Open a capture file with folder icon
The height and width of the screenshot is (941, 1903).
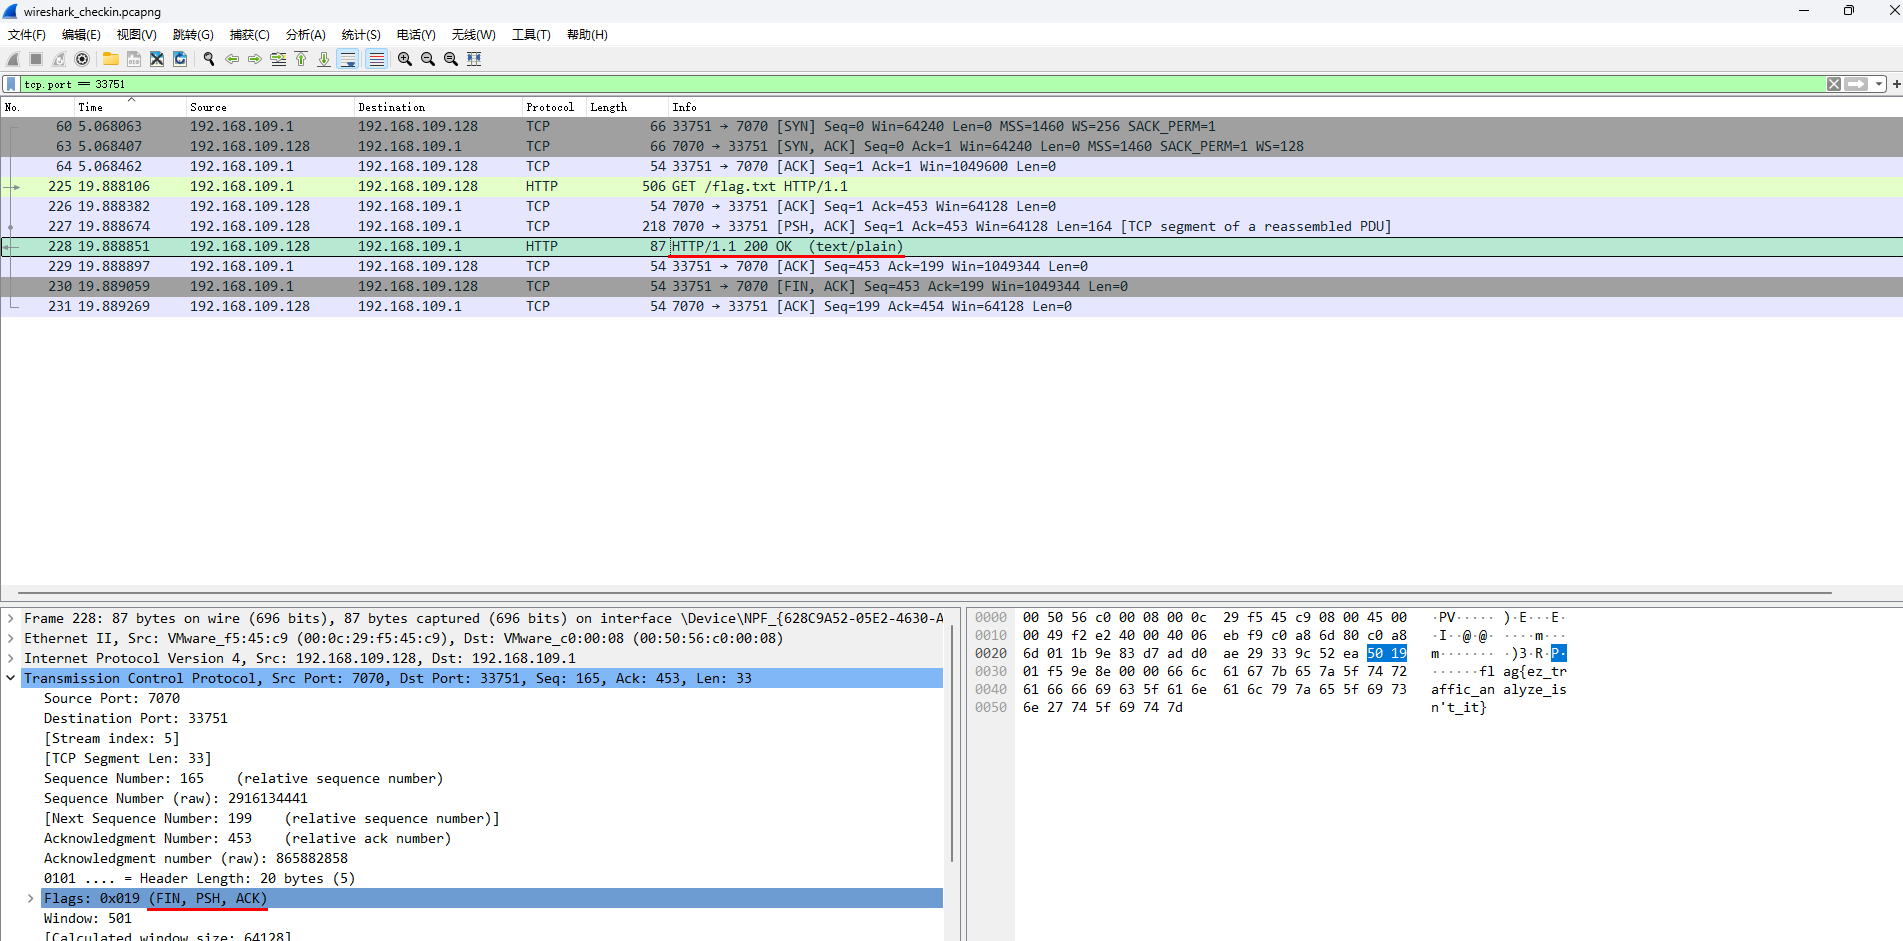[x=111, y=59]
